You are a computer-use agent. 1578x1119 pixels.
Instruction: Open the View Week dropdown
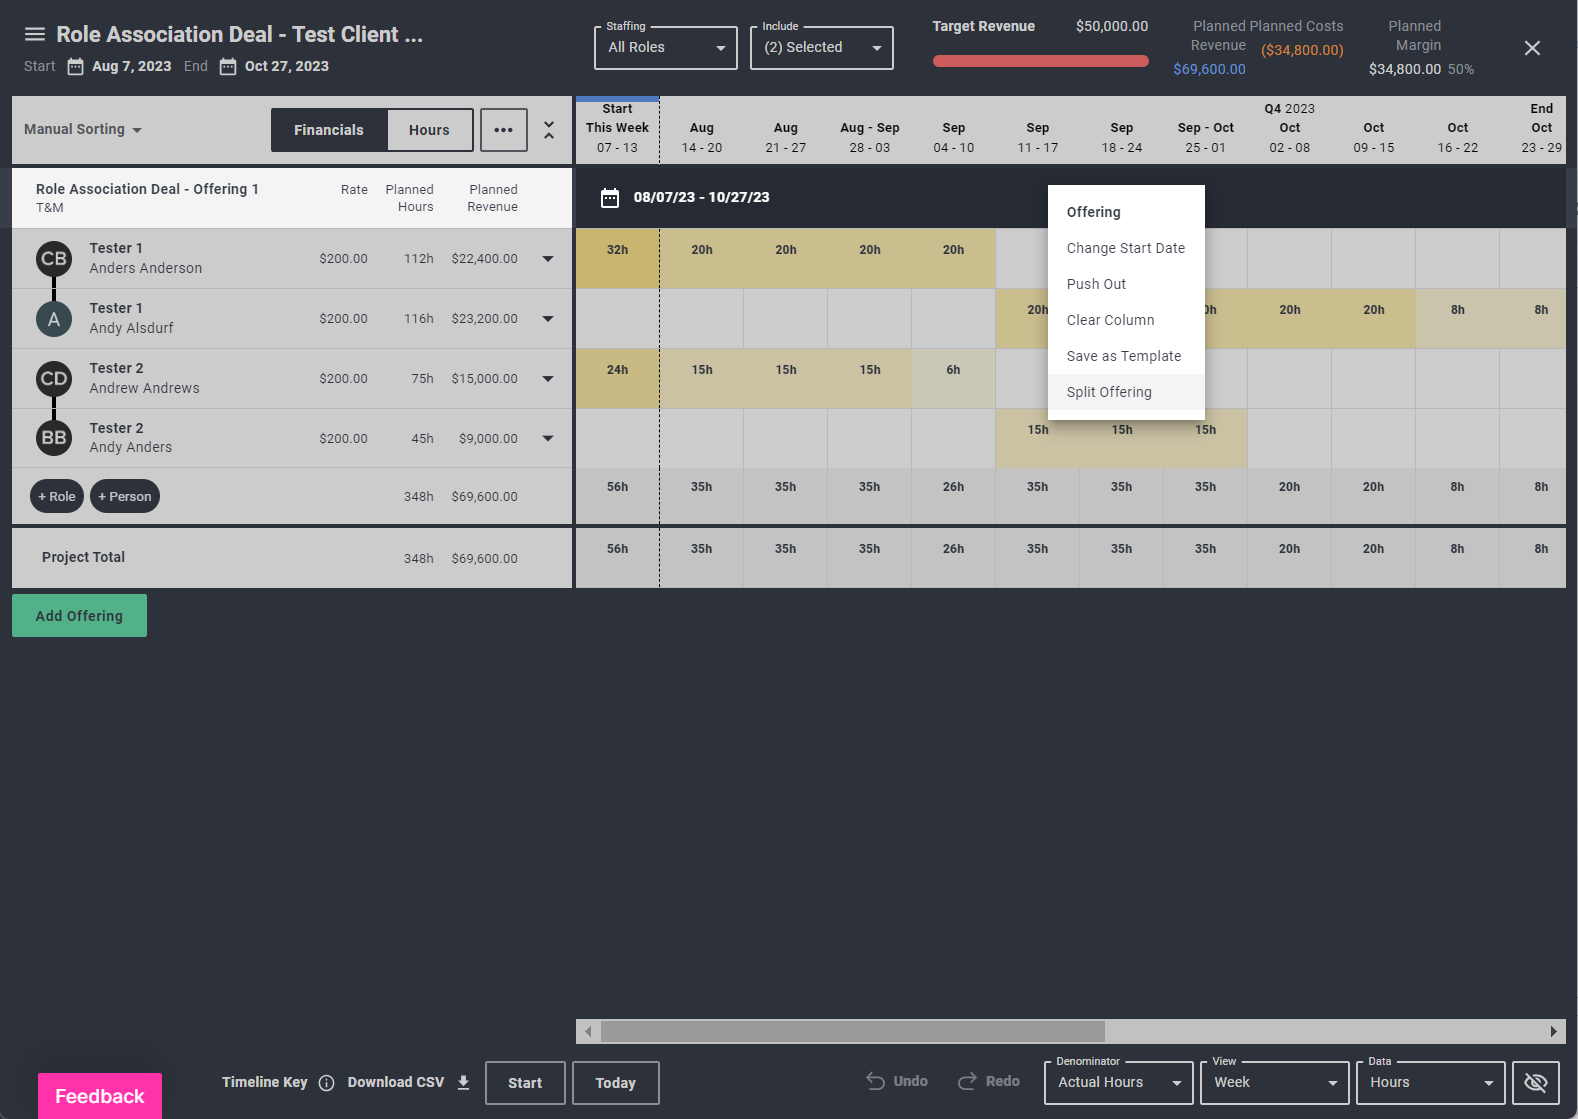(x=1275, y=1082)
